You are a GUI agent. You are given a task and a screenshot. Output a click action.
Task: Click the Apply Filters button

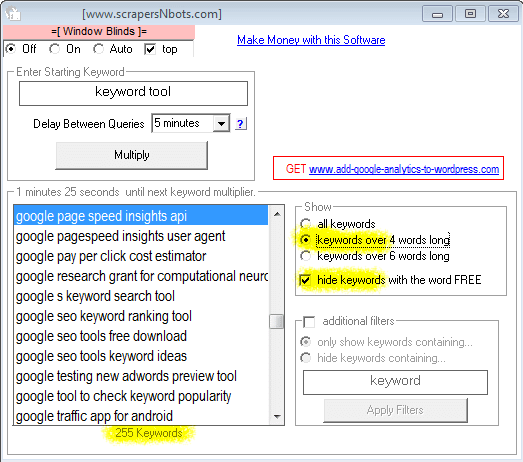pos(395,410)
